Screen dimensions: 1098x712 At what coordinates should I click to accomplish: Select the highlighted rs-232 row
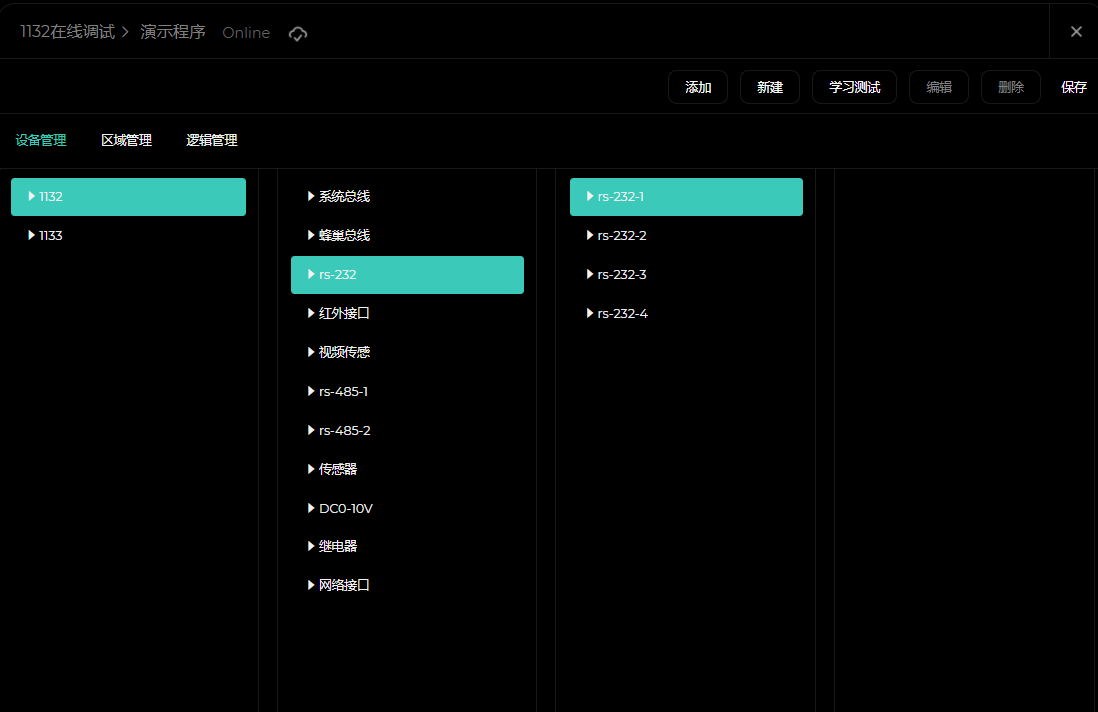pos(407,275)
